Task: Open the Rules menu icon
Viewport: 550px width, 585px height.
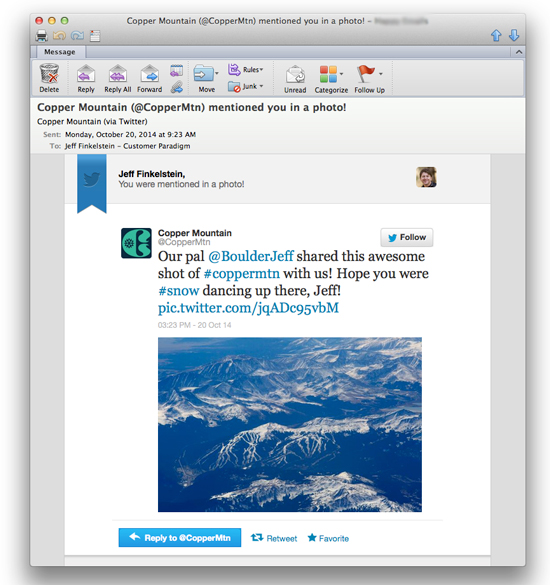Action: 234,69
